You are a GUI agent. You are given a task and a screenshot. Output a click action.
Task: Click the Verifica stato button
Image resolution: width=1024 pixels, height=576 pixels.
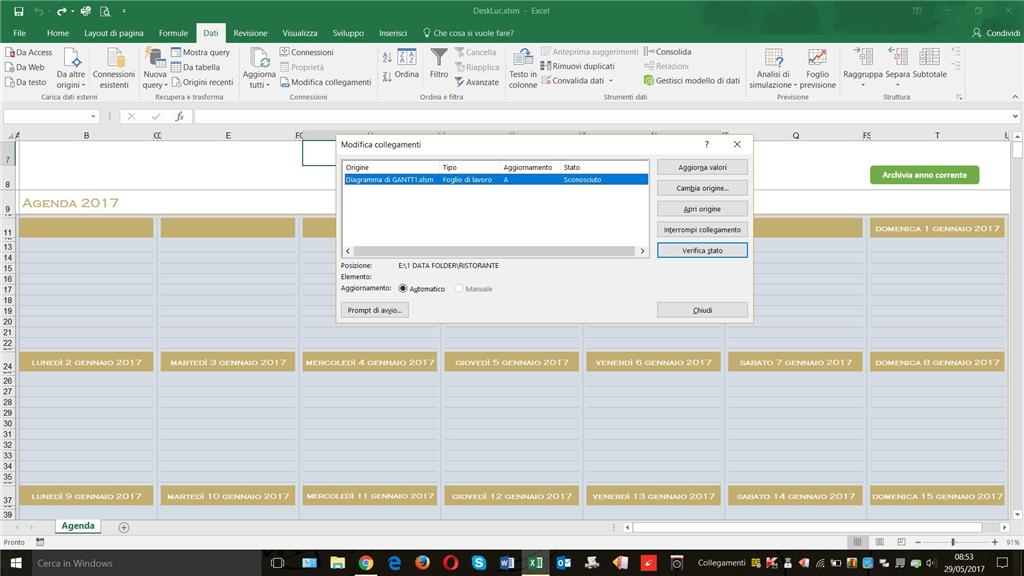click(702, 250)
